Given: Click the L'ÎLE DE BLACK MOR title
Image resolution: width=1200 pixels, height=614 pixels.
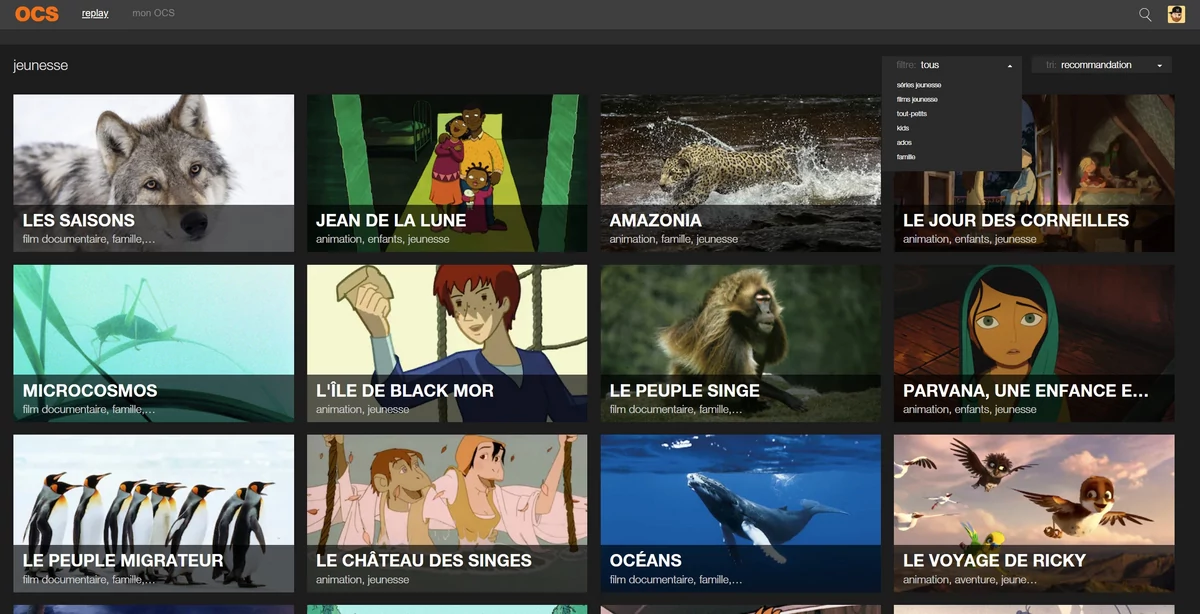Looking at the screenshot, I should coord(405,391).
